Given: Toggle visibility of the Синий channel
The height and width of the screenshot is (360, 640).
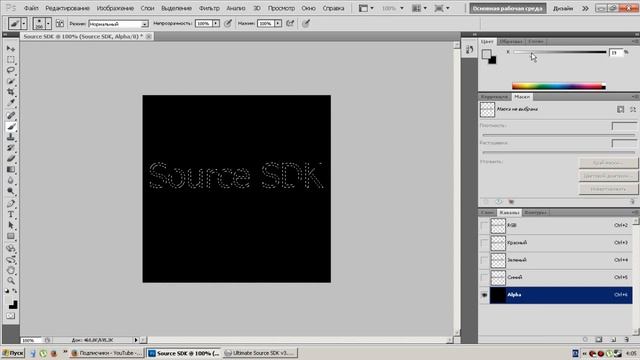Looking at the screenshot, I should 484,278.
